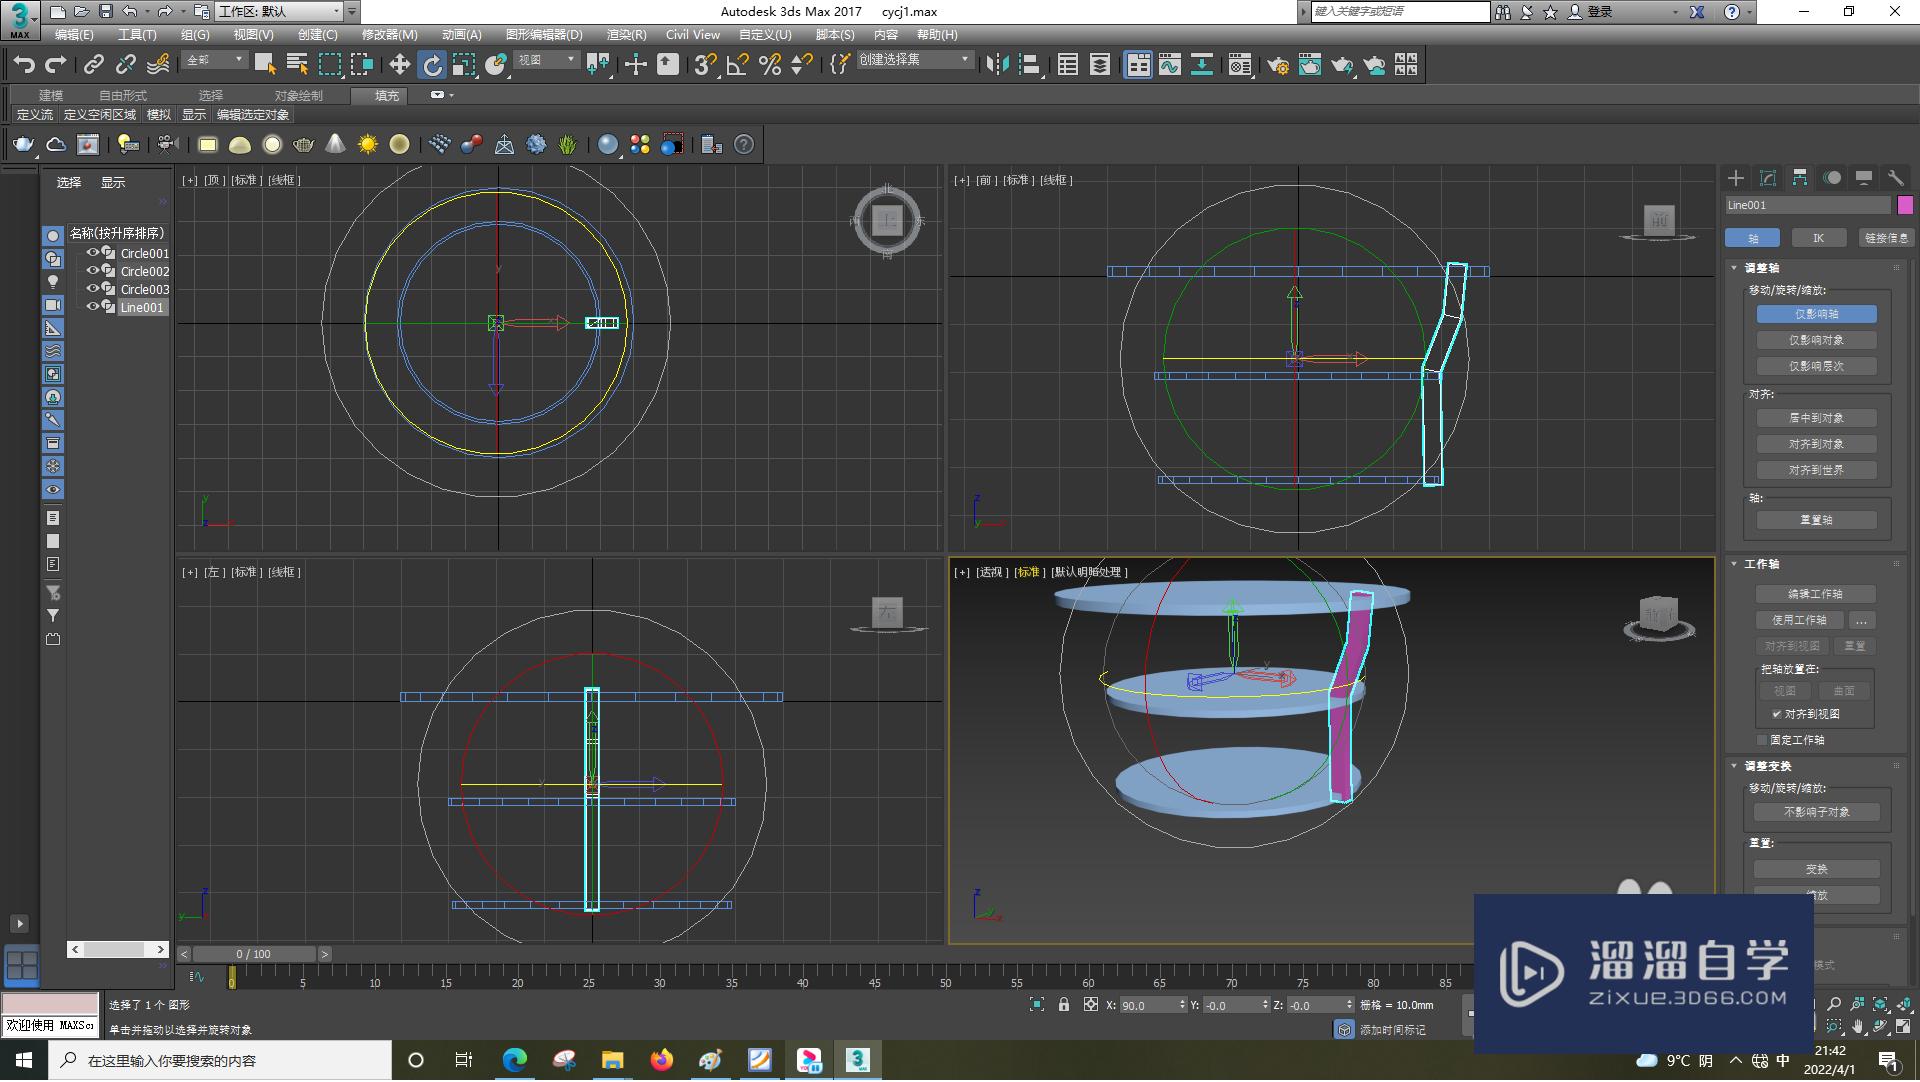Click the Redo arrow in main toolbar

(x=56, y=65)
